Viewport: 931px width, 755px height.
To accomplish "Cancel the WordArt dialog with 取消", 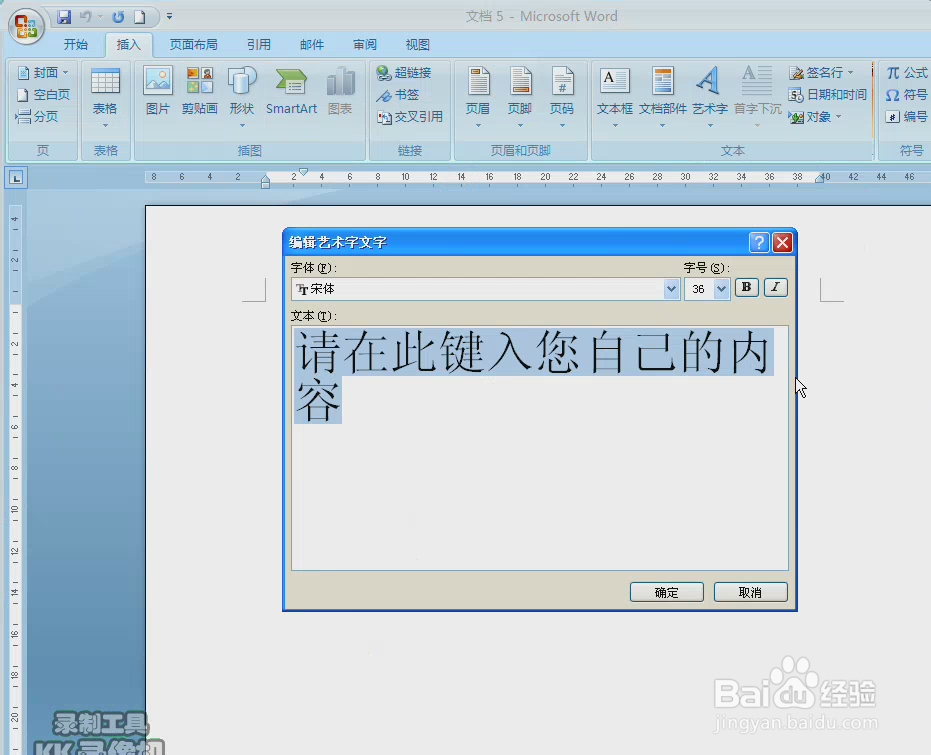I will point(750,591).
